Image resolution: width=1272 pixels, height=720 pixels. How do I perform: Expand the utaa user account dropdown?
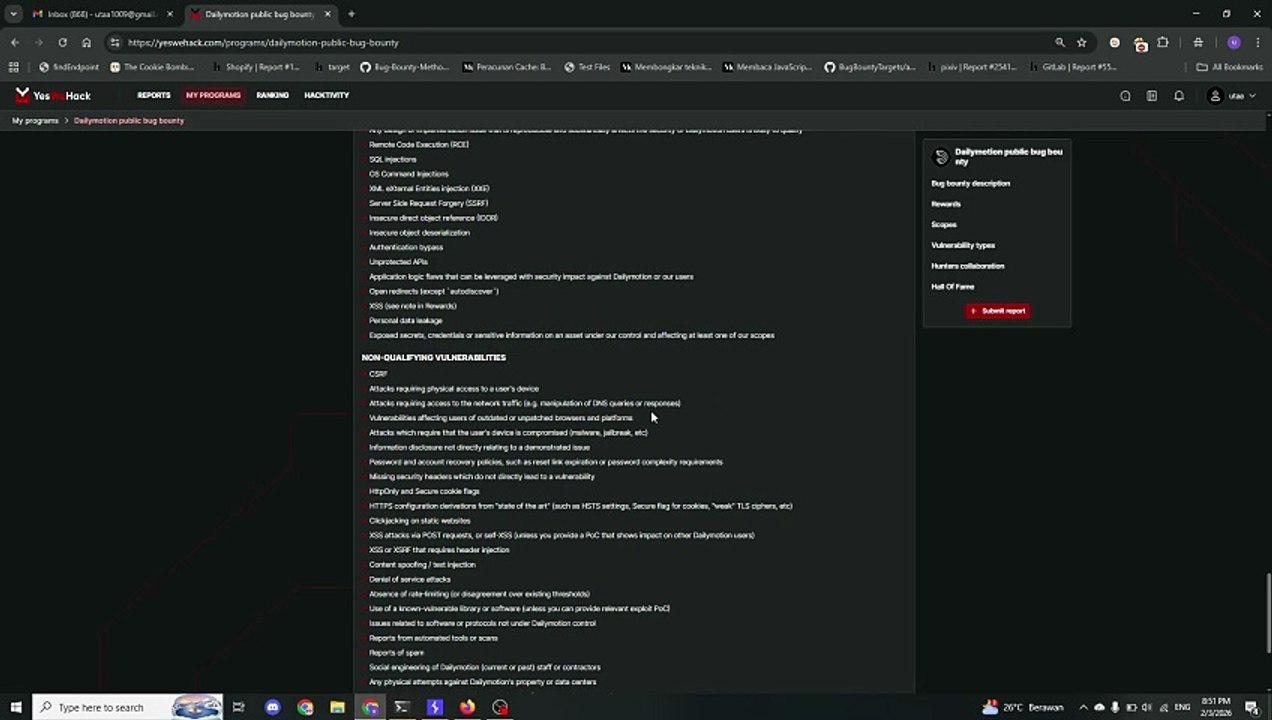pyautogui.click(x=1232, y=96)
